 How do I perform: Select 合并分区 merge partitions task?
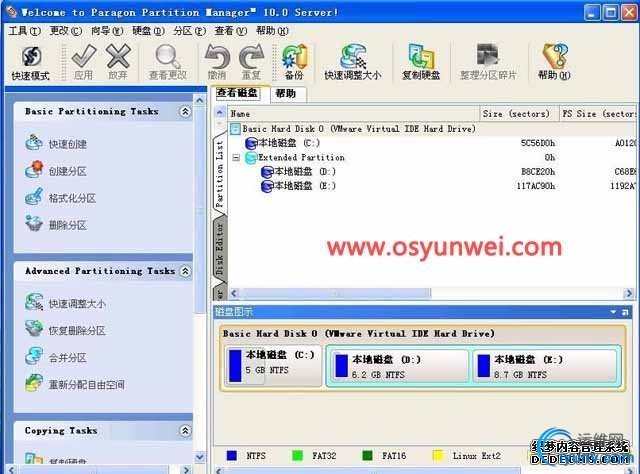pos(56,357)
